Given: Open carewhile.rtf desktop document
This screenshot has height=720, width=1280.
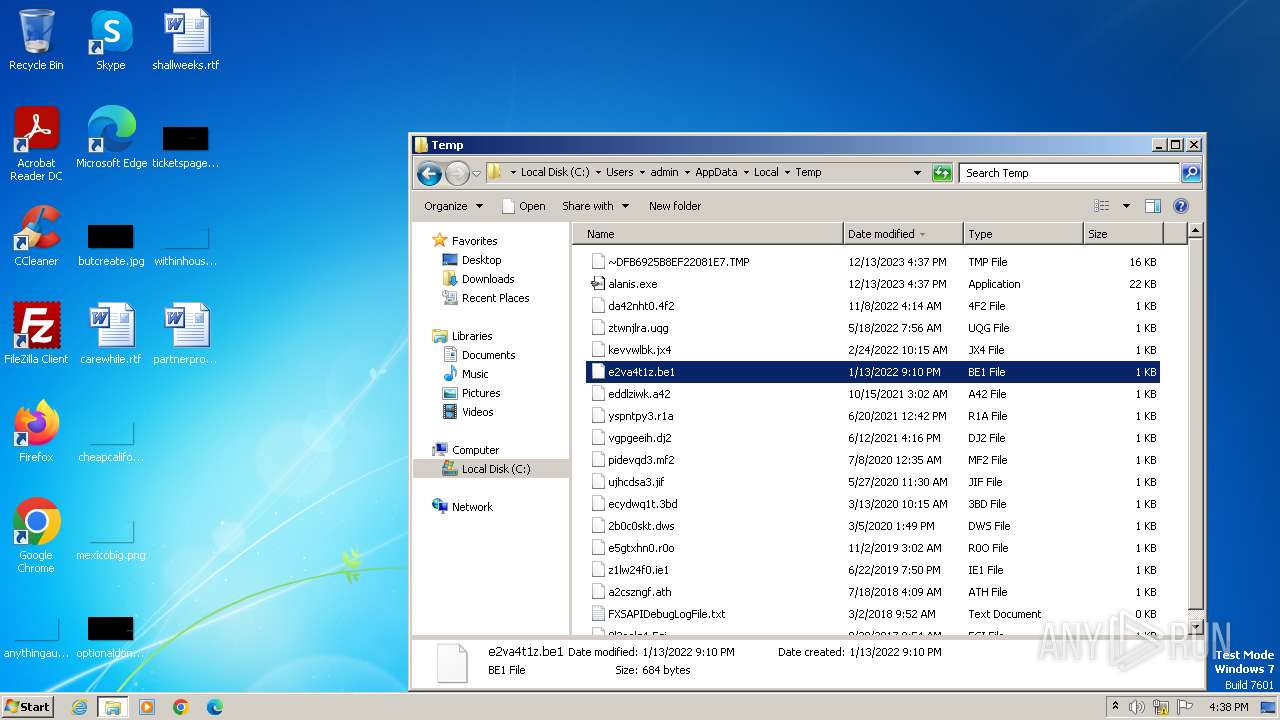Looking at the screenshot, I should tap(111, 334).
